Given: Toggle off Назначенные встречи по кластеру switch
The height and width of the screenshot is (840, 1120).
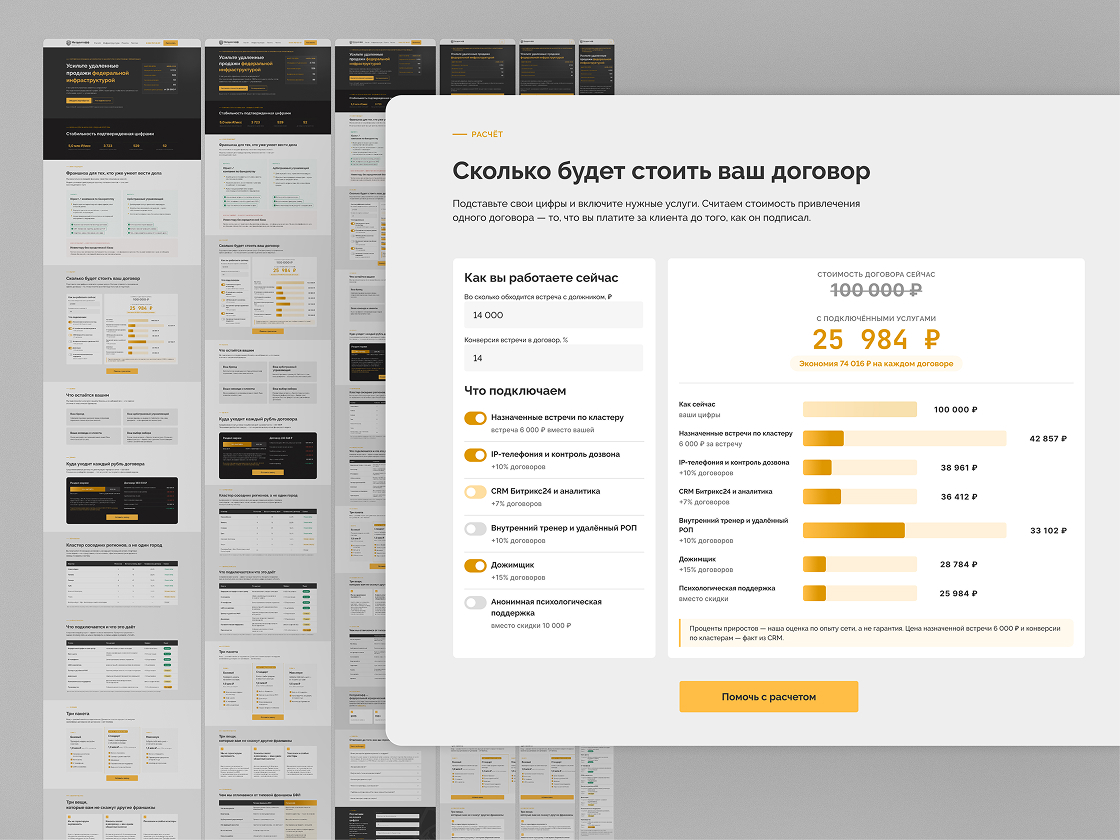Looking at the screenshot, I should pos(475,419).
